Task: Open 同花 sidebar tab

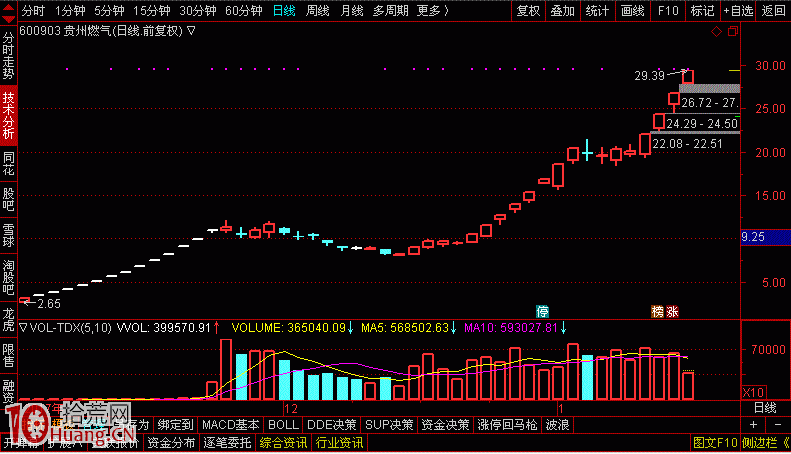Action: (9, 163)
